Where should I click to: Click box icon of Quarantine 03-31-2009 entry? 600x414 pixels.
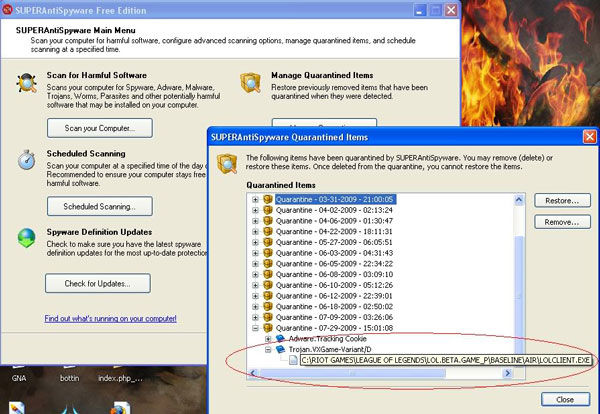point(268,199)
